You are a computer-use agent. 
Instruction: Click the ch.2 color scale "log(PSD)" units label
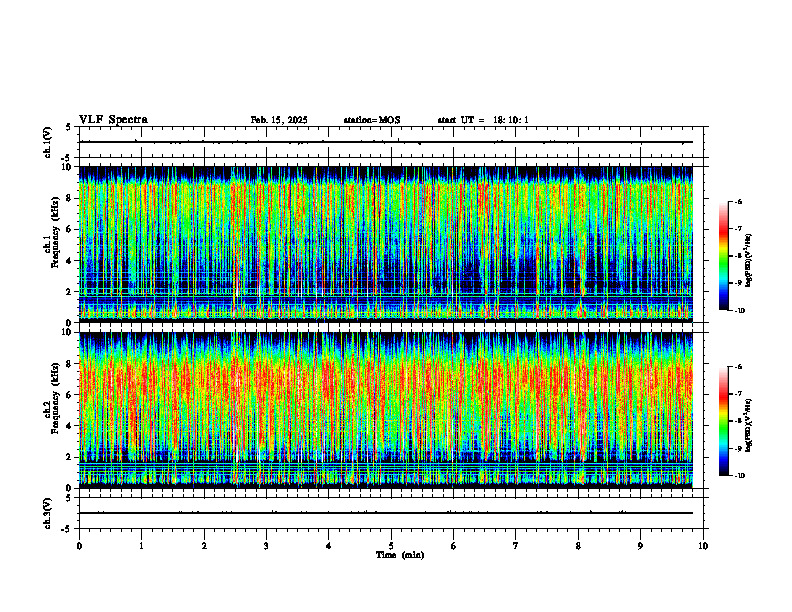tap(749, 426)
